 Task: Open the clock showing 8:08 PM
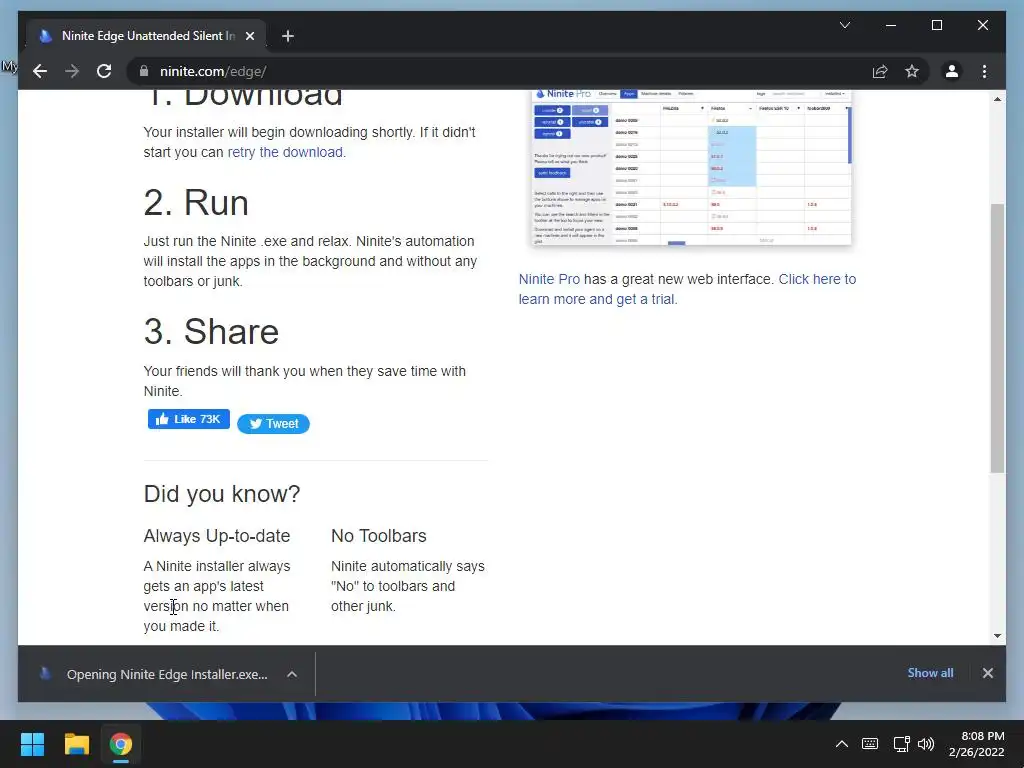976,744
